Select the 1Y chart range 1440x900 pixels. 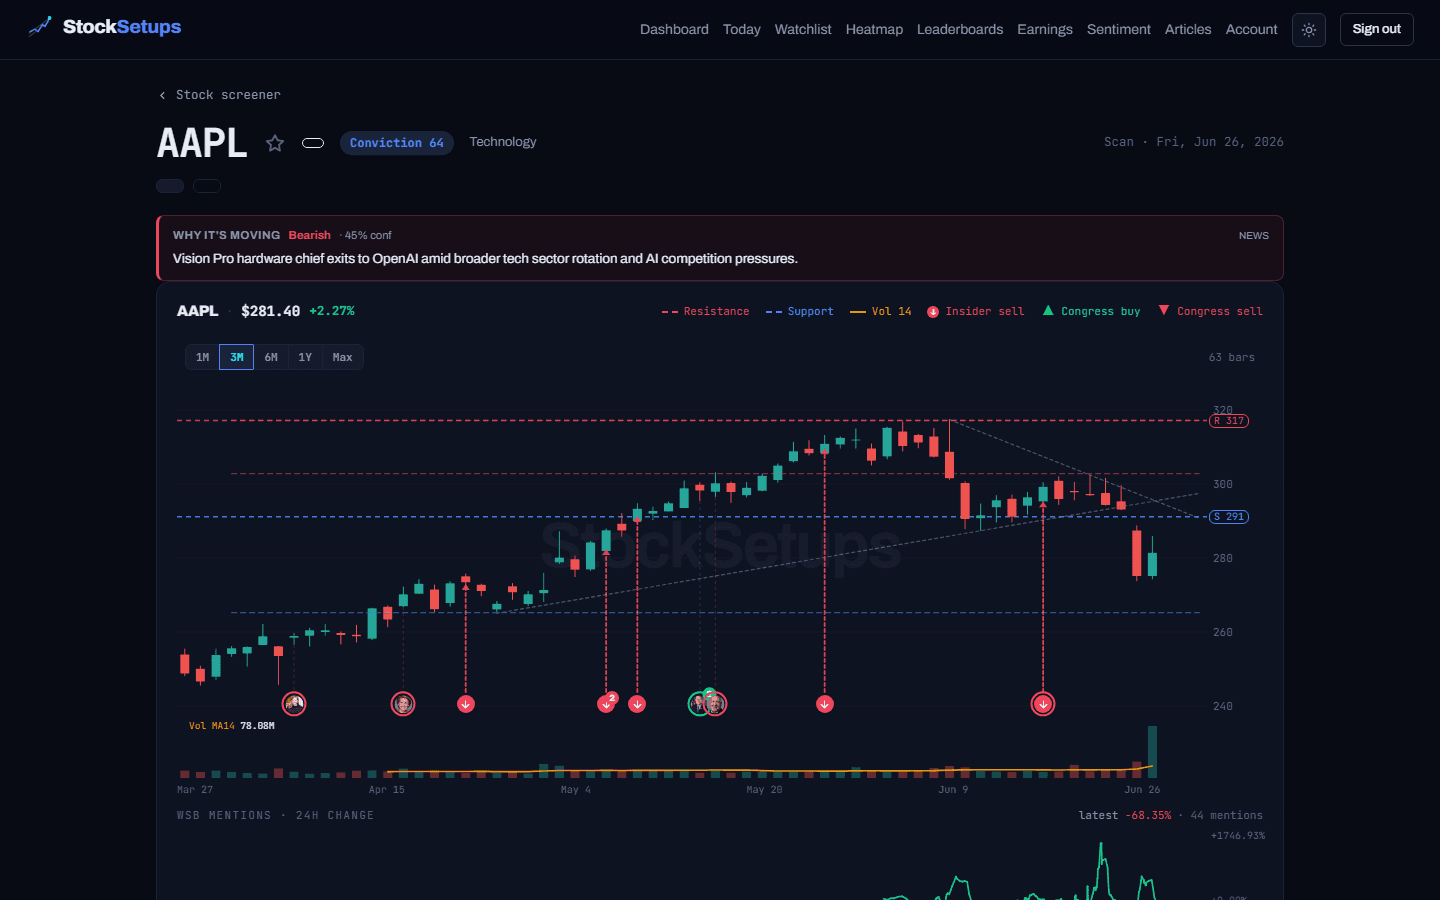click(305, 357)
